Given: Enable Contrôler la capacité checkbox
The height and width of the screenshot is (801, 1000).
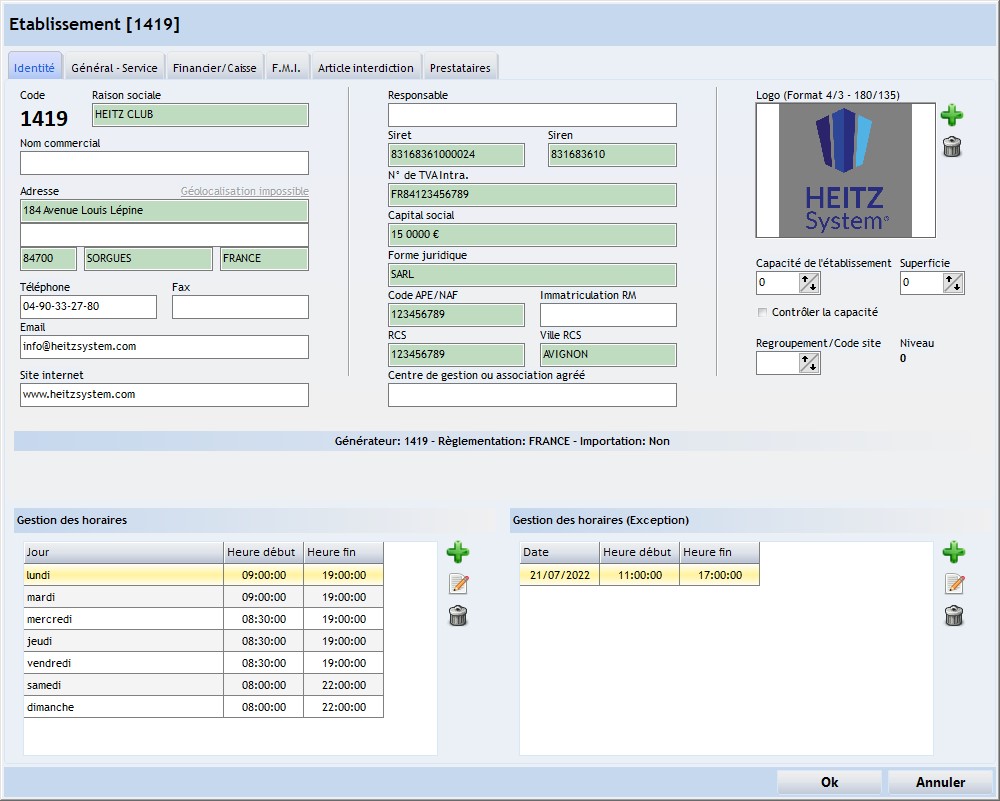Looking at the screenshot, I should click(763, 312).
